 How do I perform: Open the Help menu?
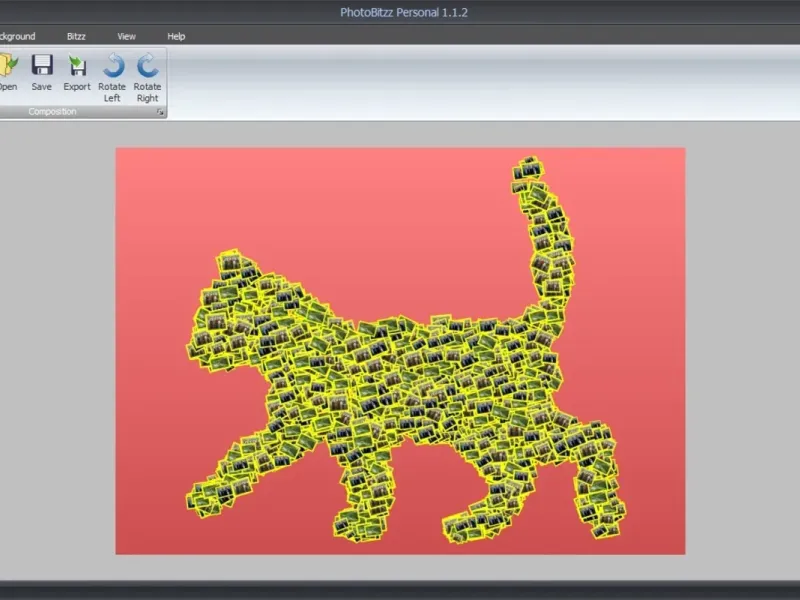click(176, 36)
